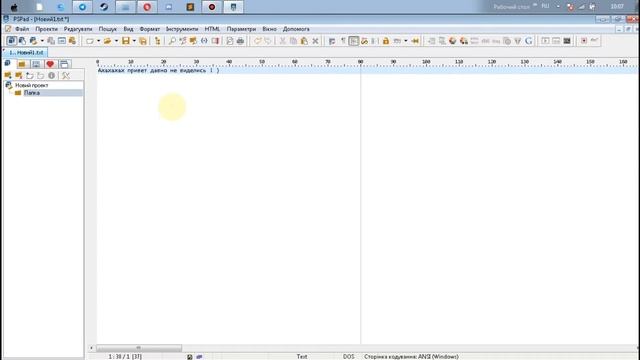Open the Пошук menu
The width and height of the screenshot is (640, 360).
107,29
